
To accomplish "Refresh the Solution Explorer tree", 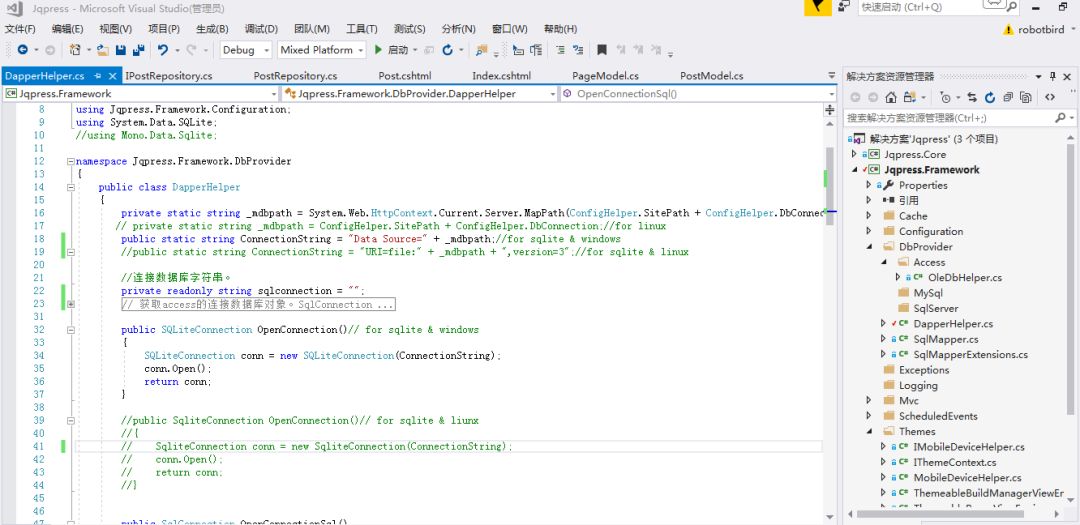I will (x=990, y=97).
